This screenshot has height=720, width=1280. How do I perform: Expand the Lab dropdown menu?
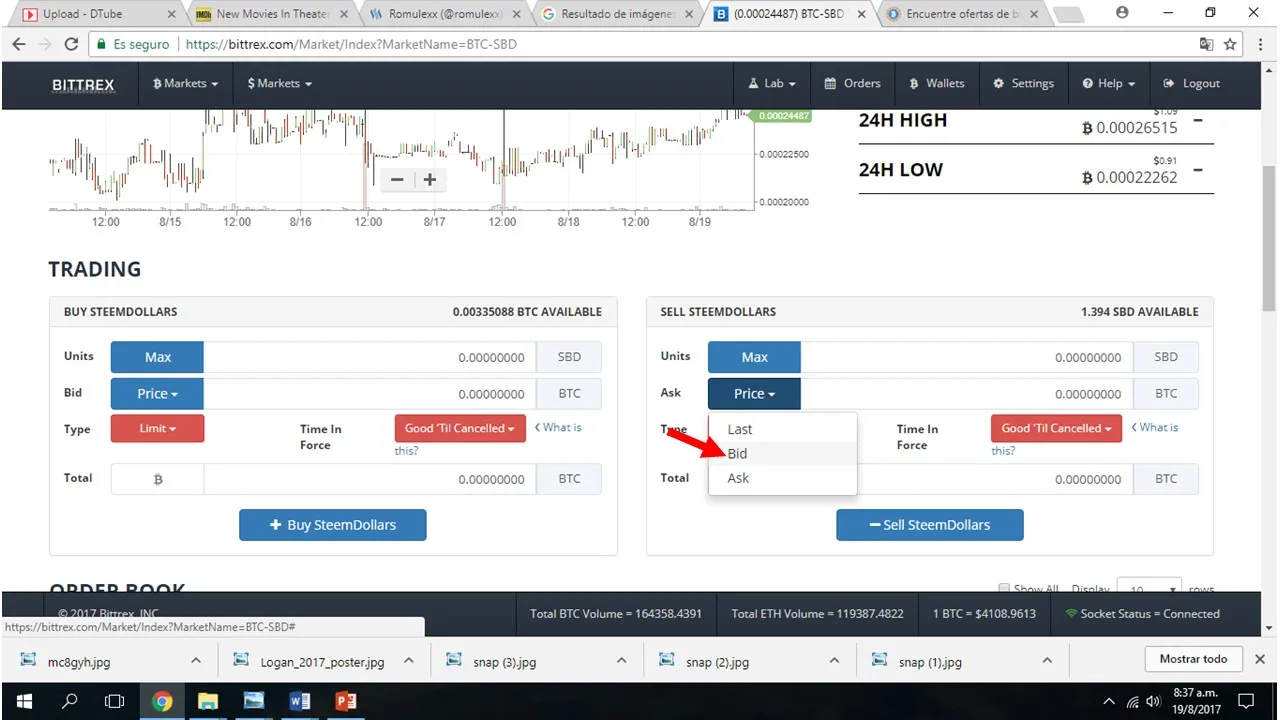click(x=772, y=84)
